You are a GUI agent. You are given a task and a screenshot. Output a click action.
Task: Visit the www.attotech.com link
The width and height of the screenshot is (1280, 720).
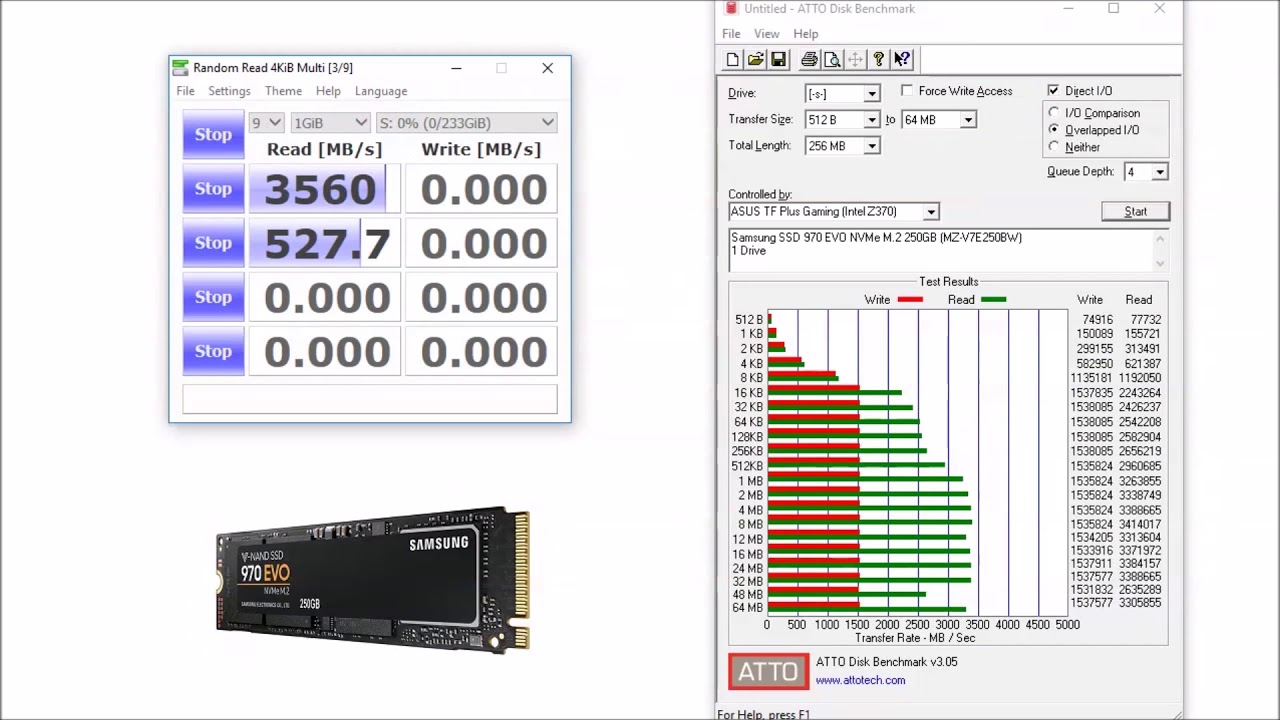[x=860, y=681]
